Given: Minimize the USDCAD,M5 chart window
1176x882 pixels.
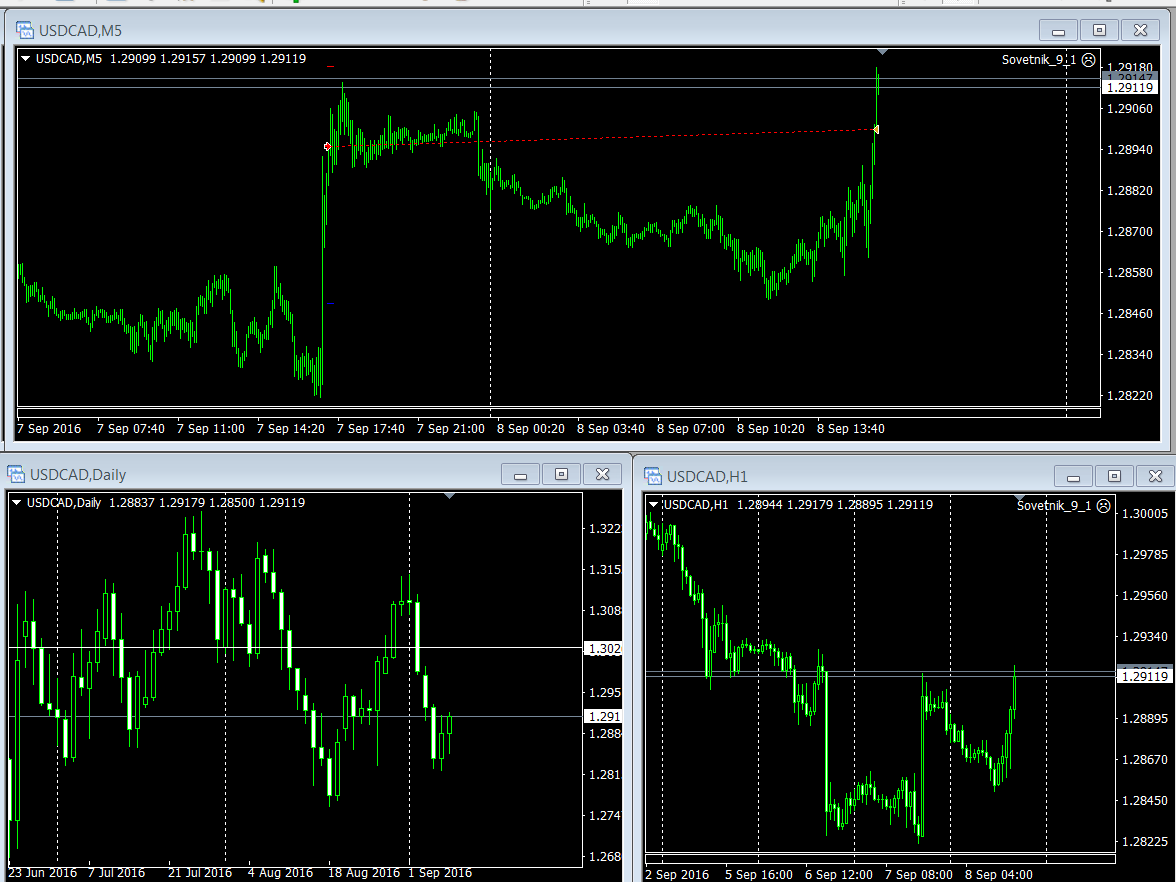Looking at the screenshot, I should [x=1058, y=31].
